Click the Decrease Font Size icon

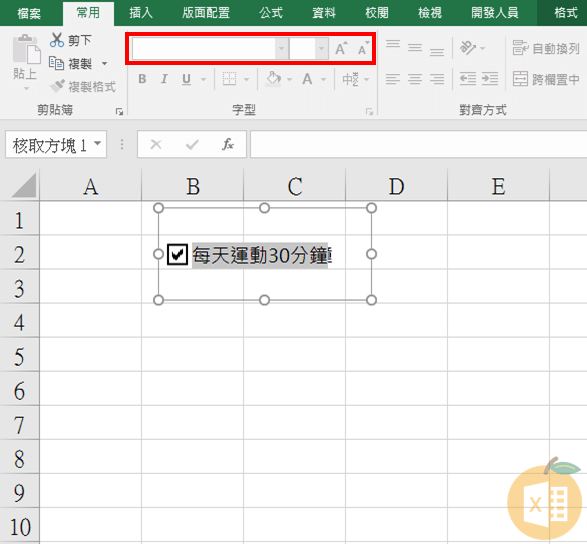click(363, 48)
